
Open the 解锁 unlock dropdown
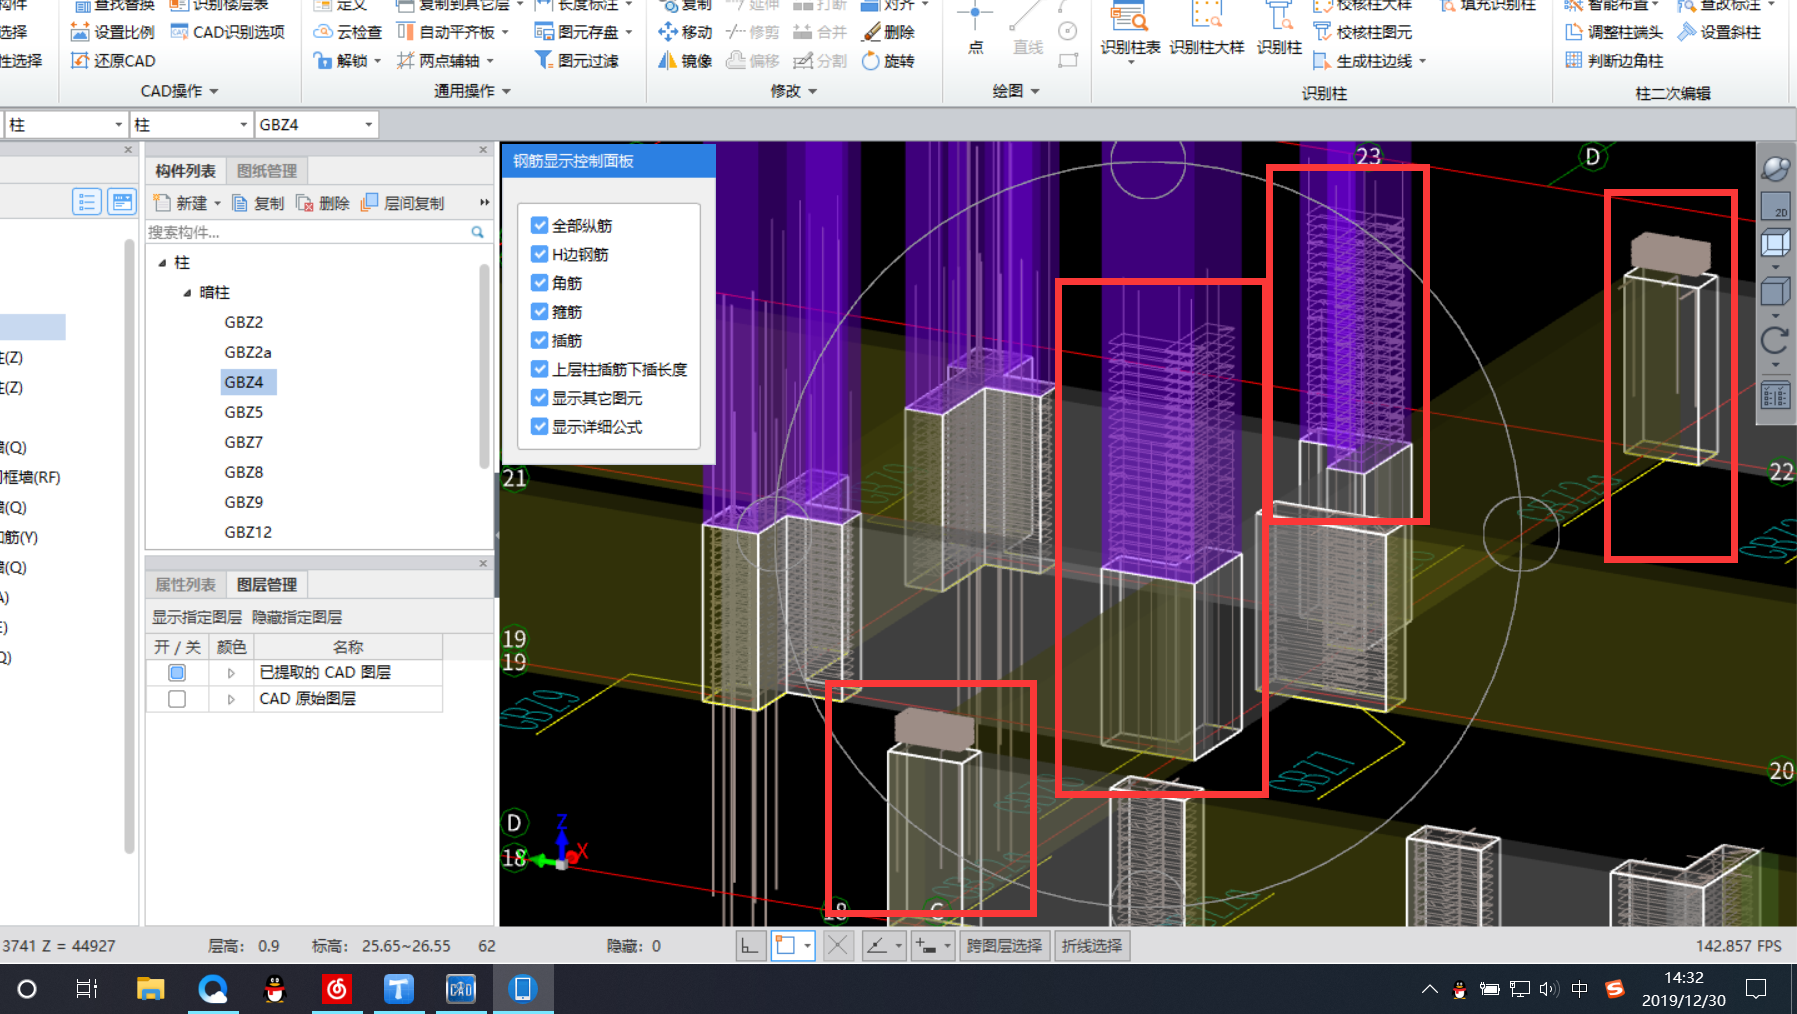377,61
